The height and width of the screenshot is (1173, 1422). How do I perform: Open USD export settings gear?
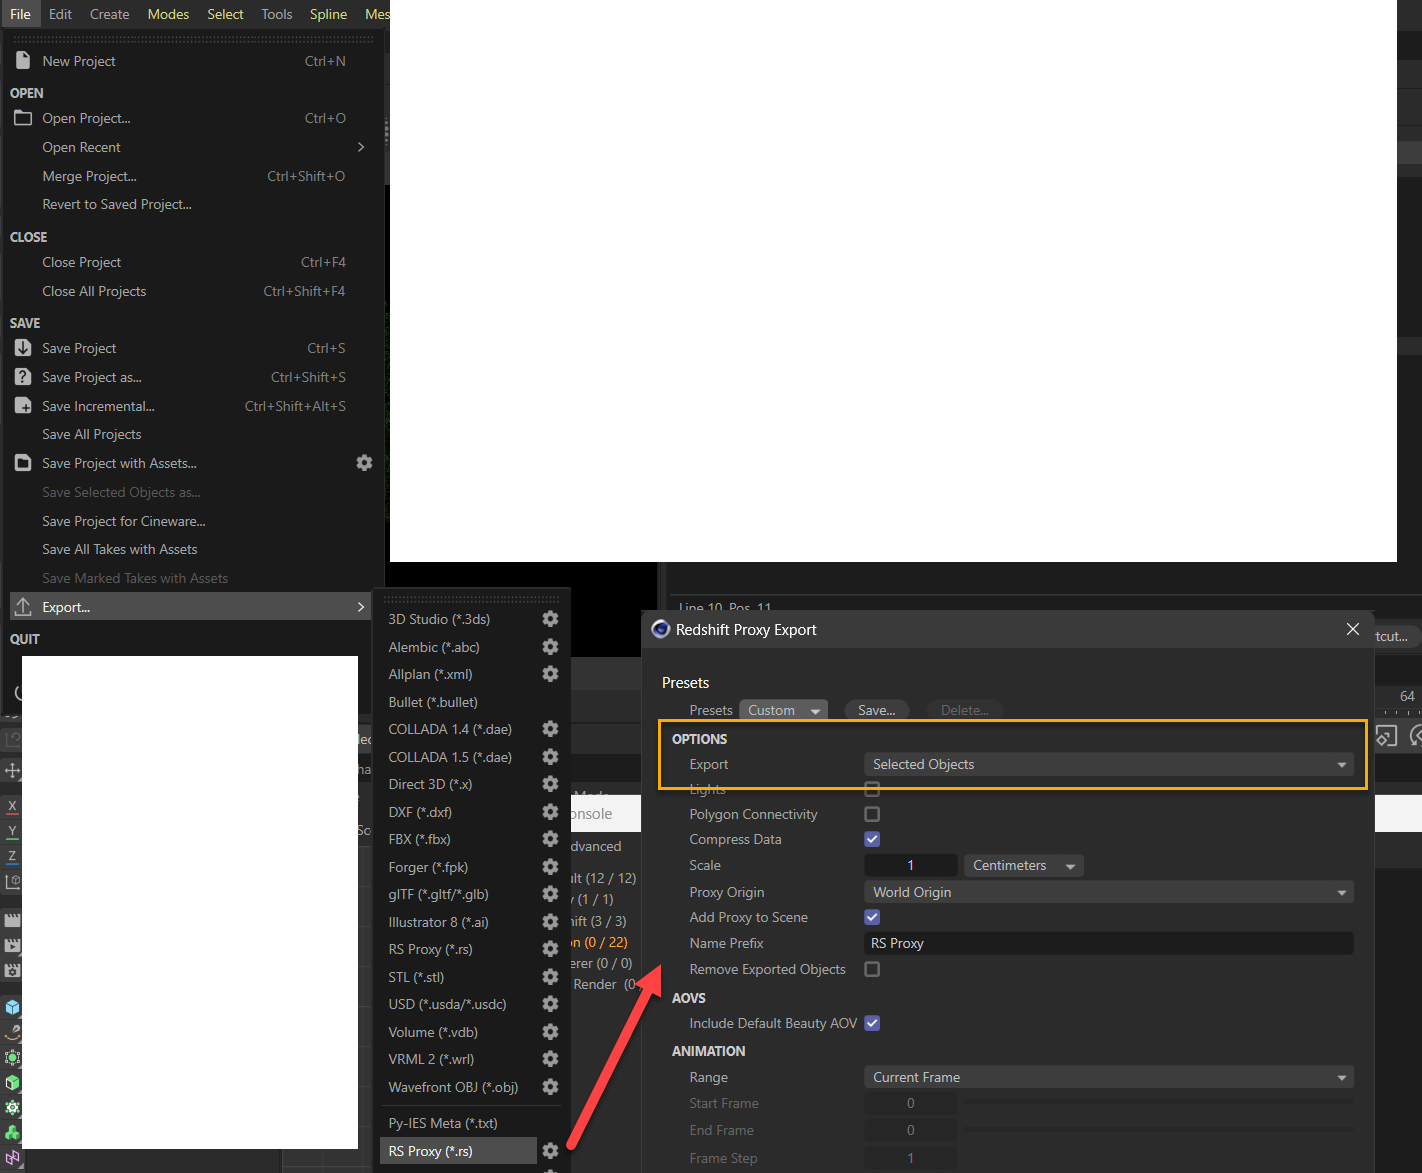(x=550, y=1004)
